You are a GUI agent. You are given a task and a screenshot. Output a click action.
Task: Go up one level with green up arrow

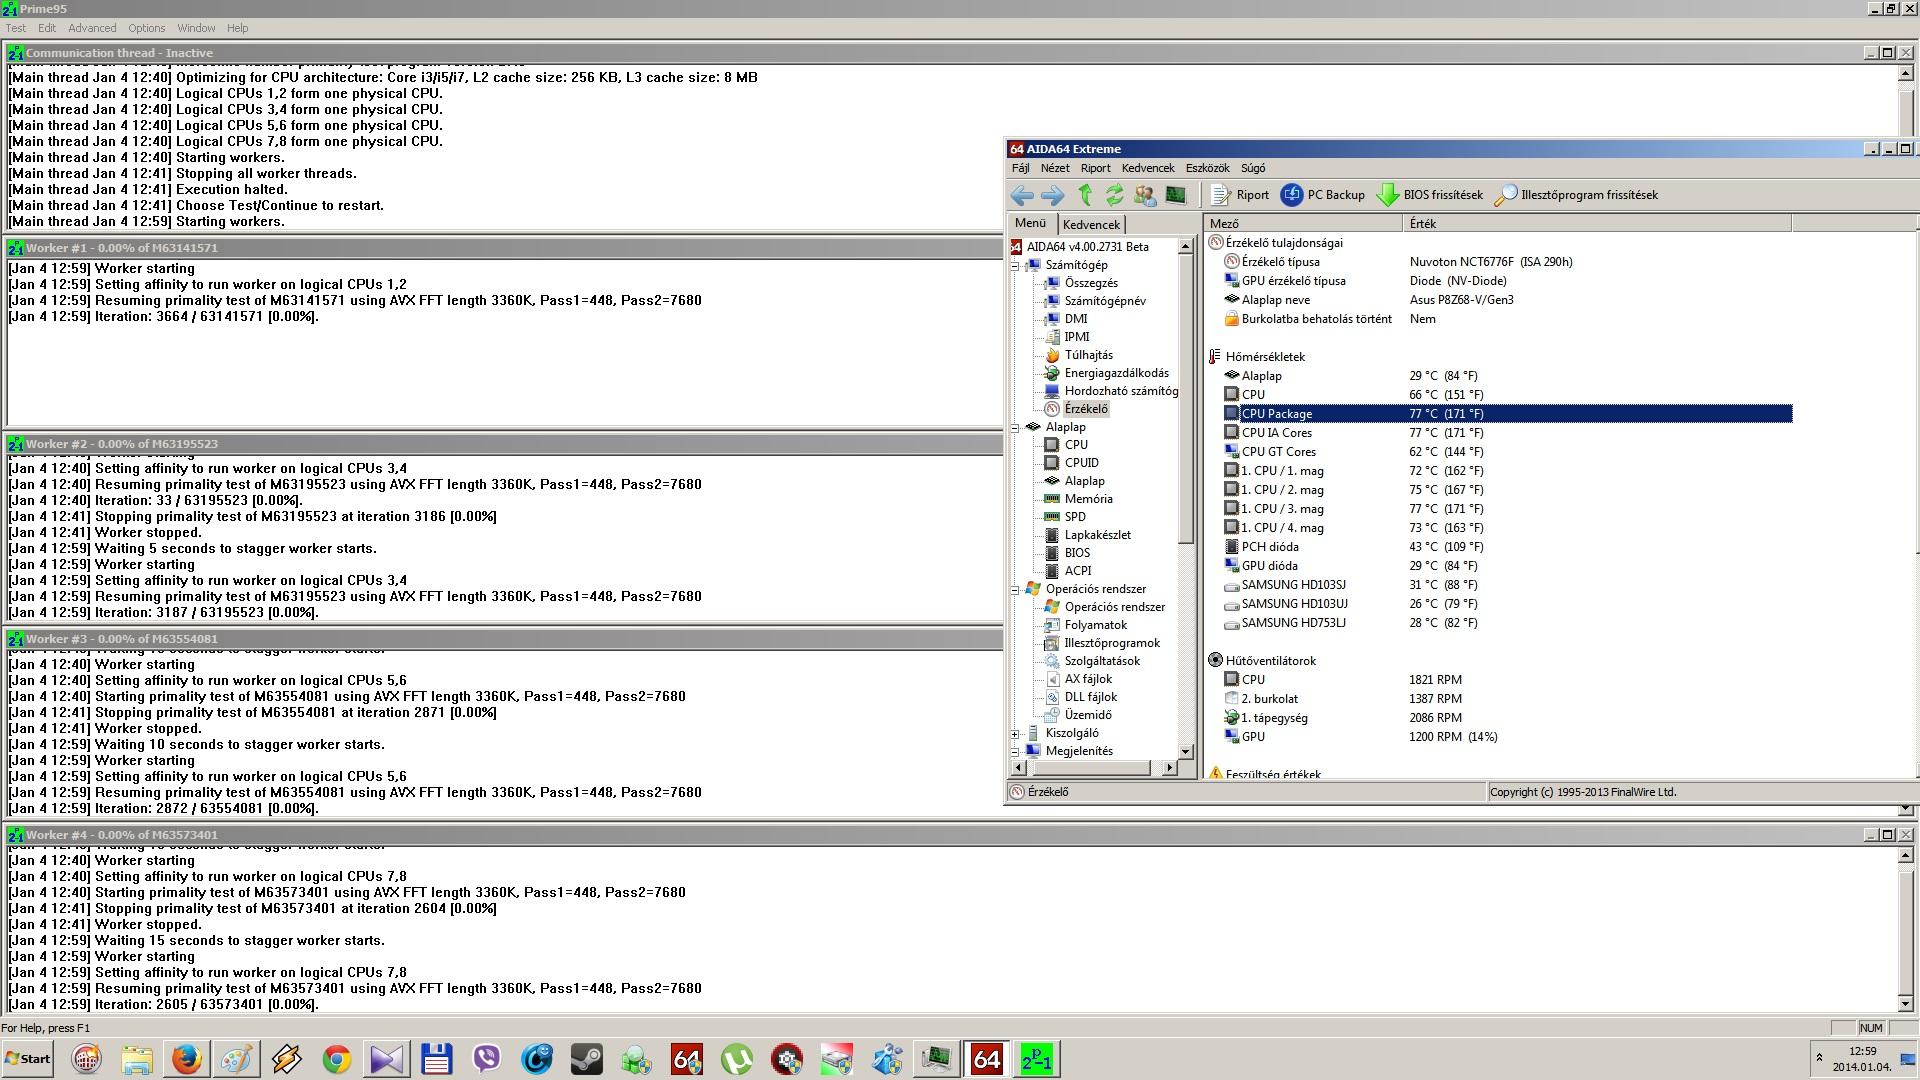(x=1085, y=195)
